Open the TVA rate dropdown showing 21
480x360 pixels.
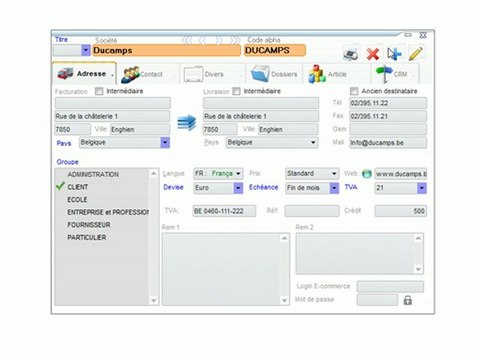[422, 188]
